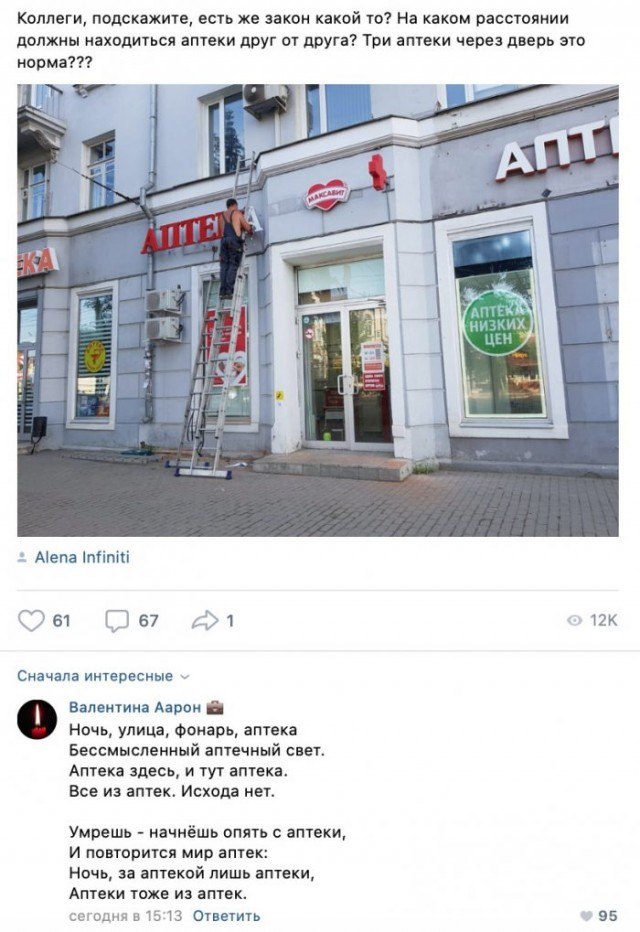640x932 pixels.
Task: Open the сегодня в 15:13 timestamp link
Action: click(125, 916)
